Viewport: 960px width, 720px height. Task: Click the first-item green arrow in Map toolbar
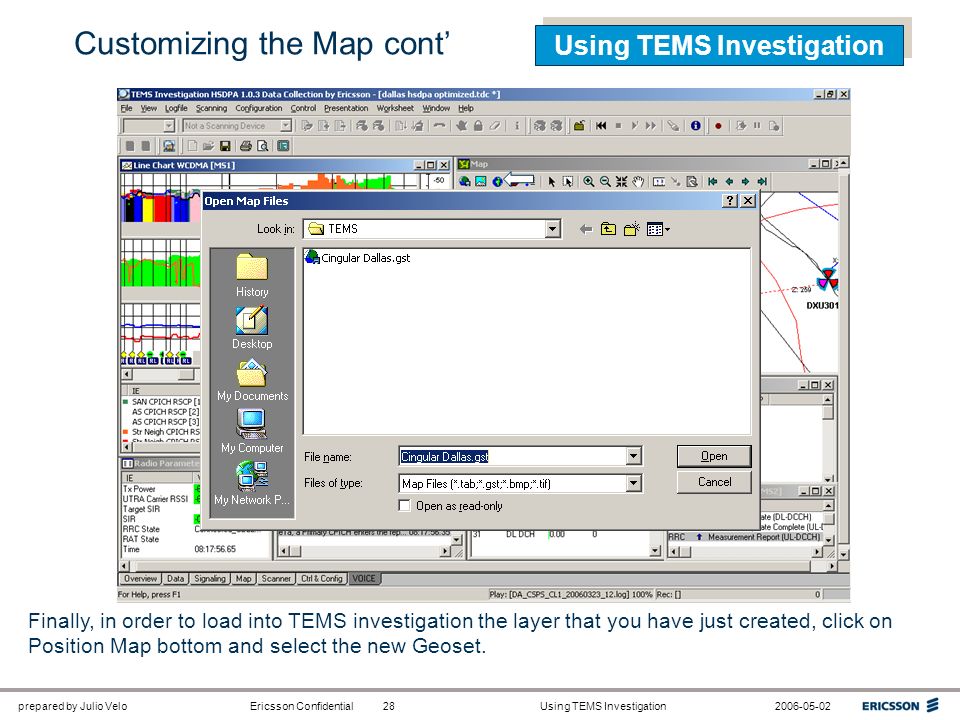[x=713, y=181]
